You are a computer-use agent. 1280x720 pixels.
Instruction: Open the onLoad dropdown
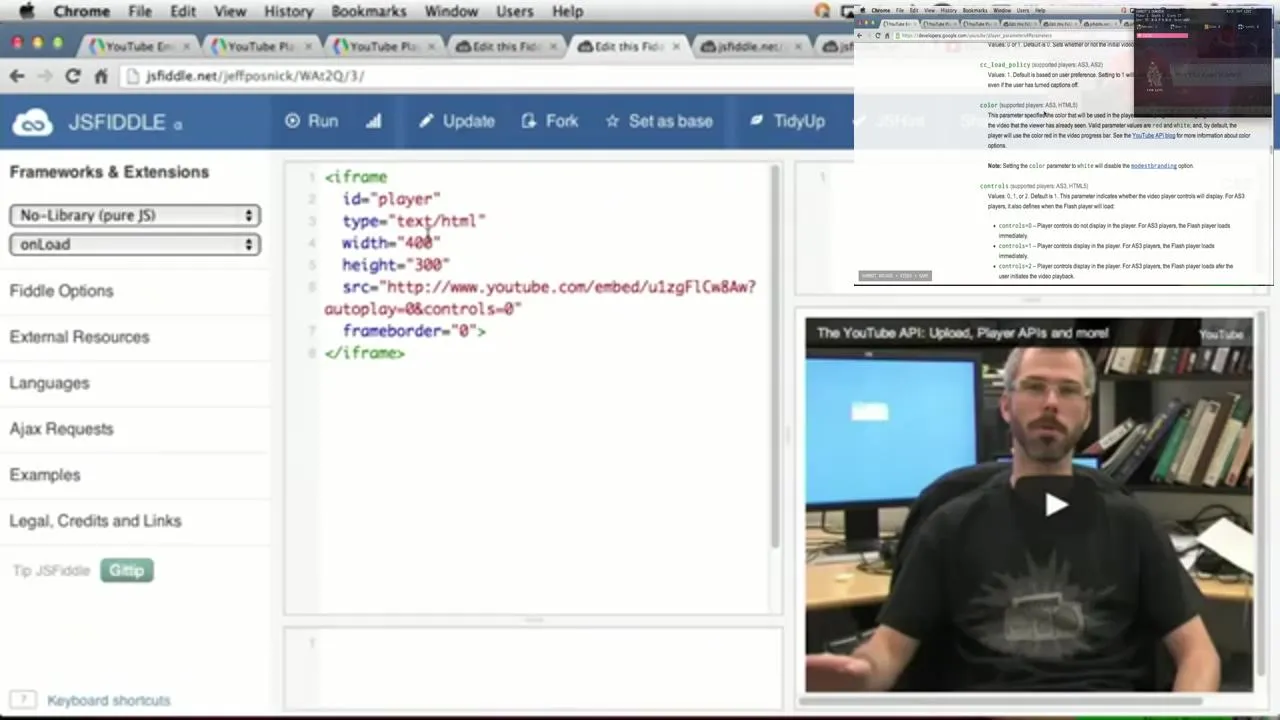135,244
